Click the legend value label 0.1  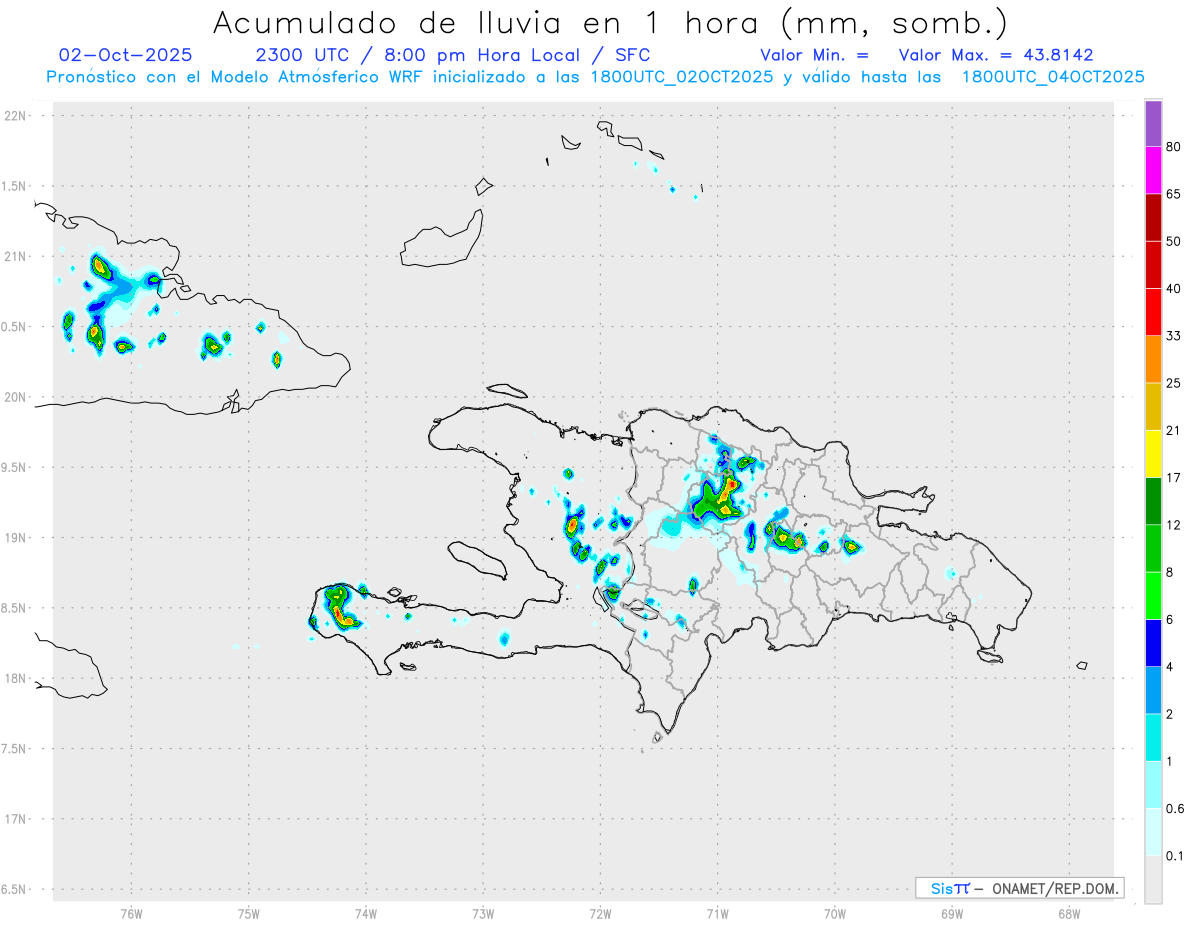[1175, 856]
